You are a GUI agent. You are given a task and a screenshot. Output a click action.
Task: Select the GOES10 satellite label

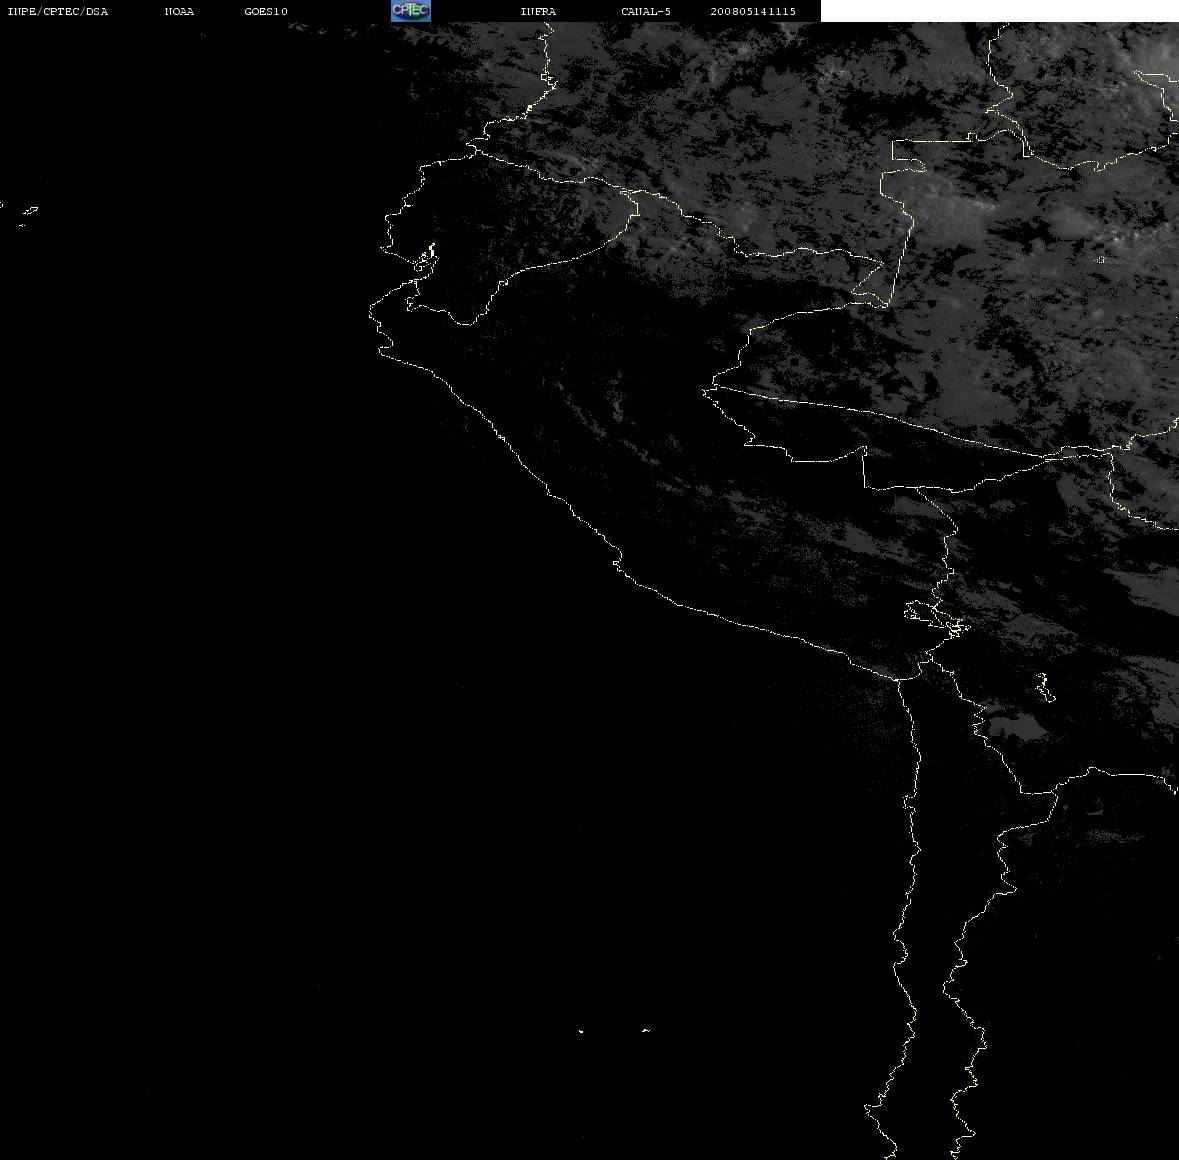click(266, 11)
